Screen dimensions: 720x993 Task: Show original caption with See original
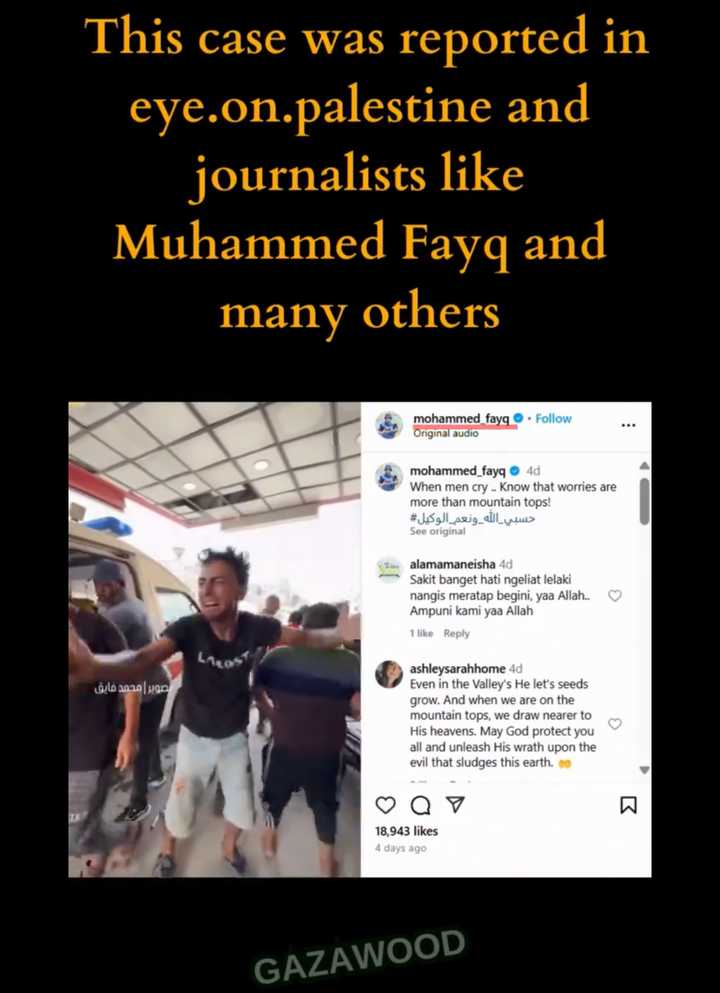[437, 531]
